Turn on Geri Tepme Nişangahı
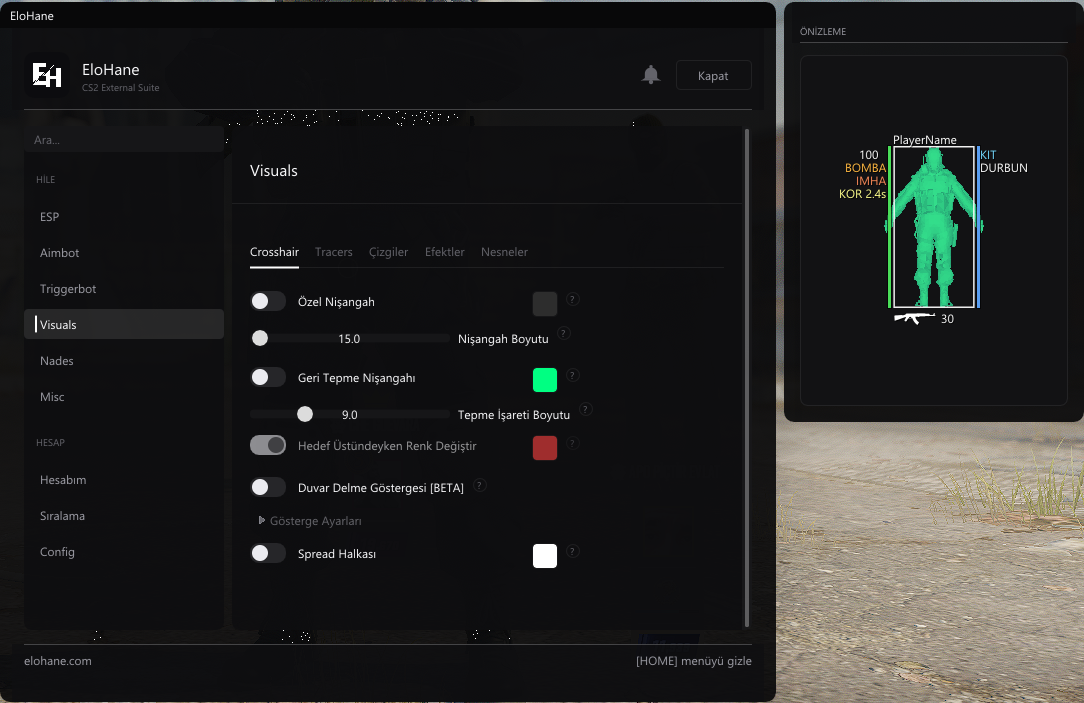 [268, 377]
